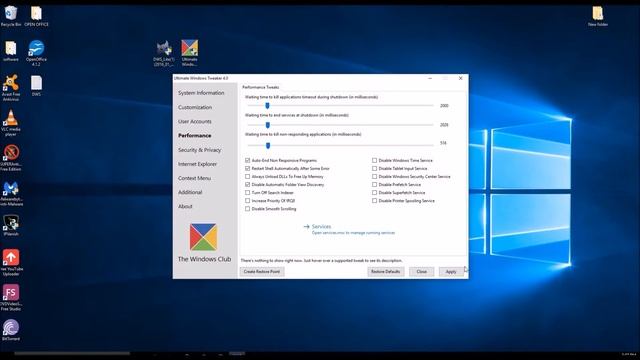Check Disable Tablet Input Service
This screenshot has width=640, height=360.
click(x=374, y=168)
